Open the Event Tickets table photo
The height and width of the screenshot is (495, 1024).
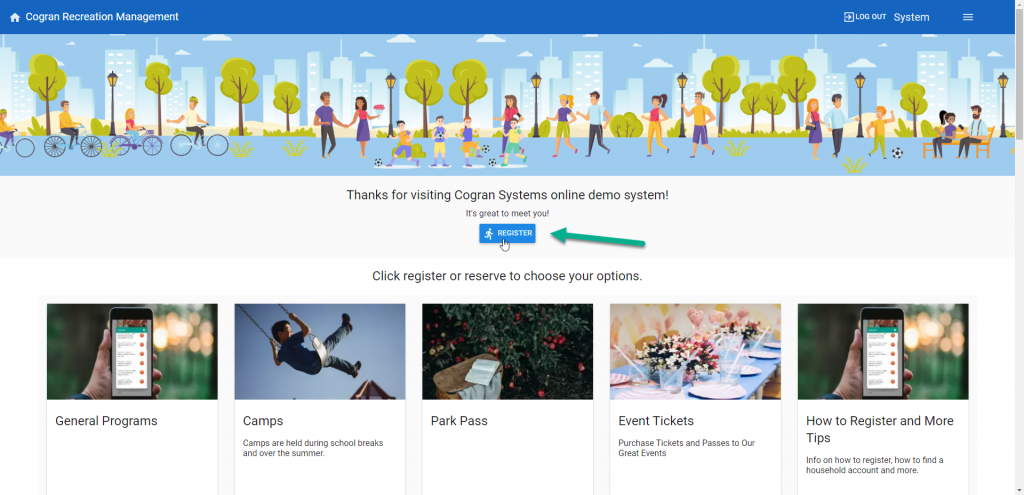tap(696, 351)
